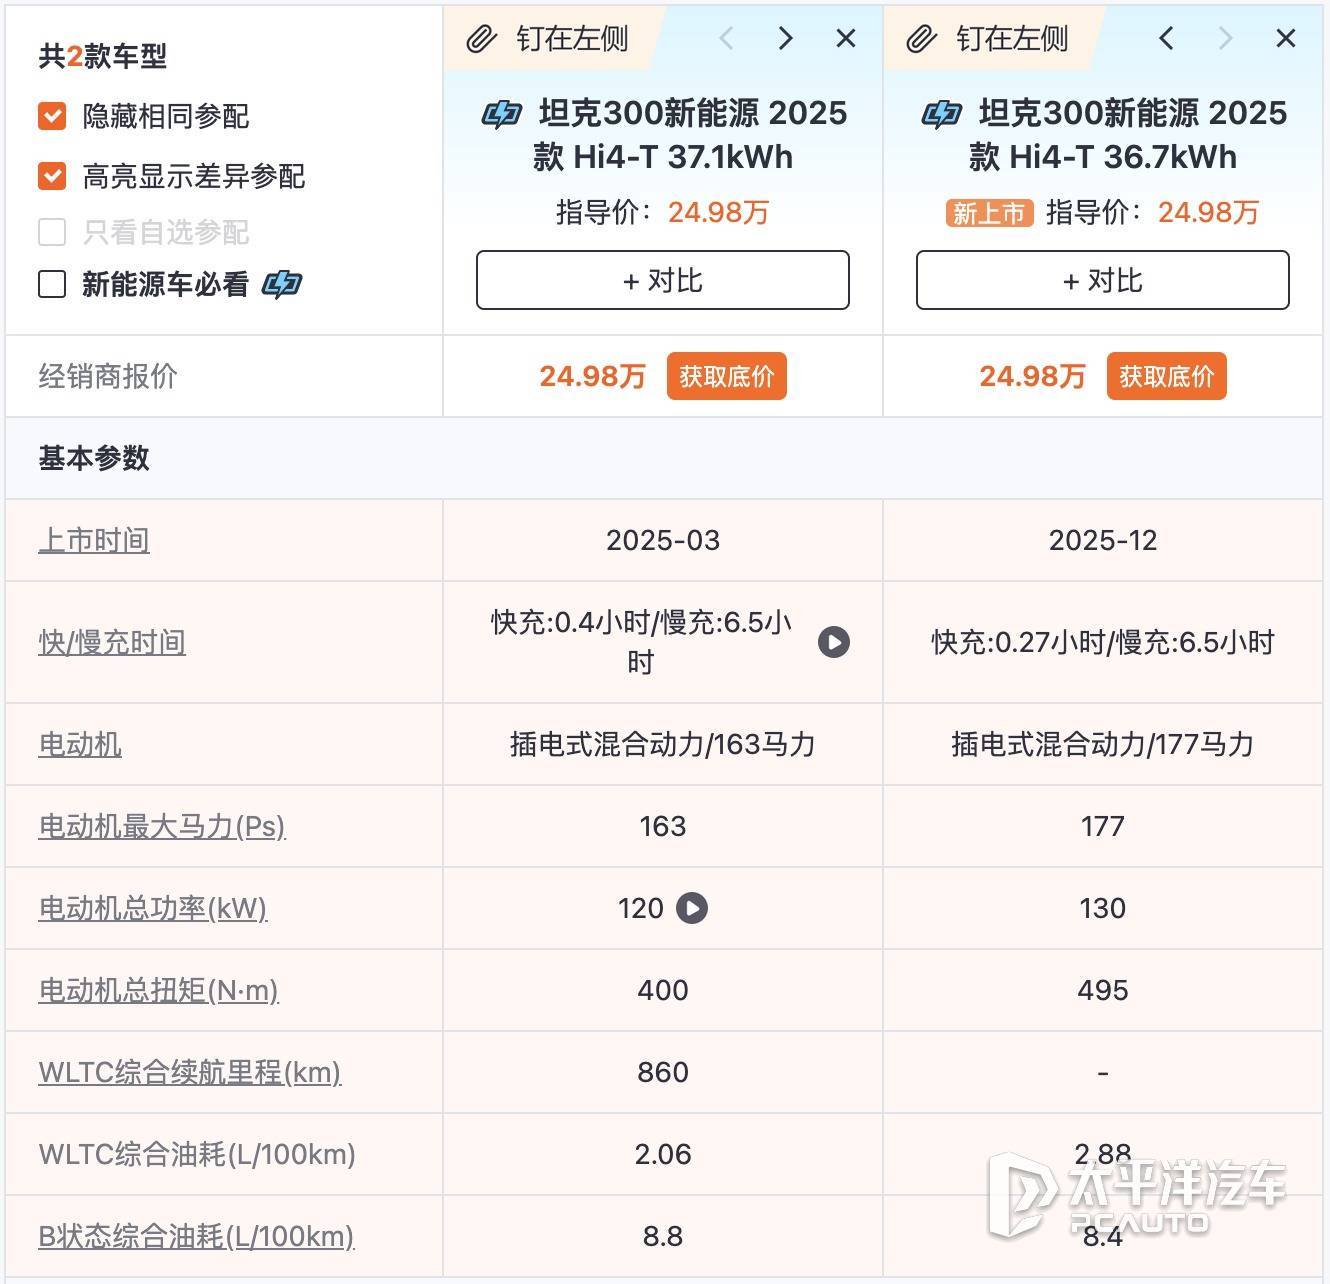
Task: Add 36.7kWh model via 对比 button
Action: click(x=1102, y=280)
